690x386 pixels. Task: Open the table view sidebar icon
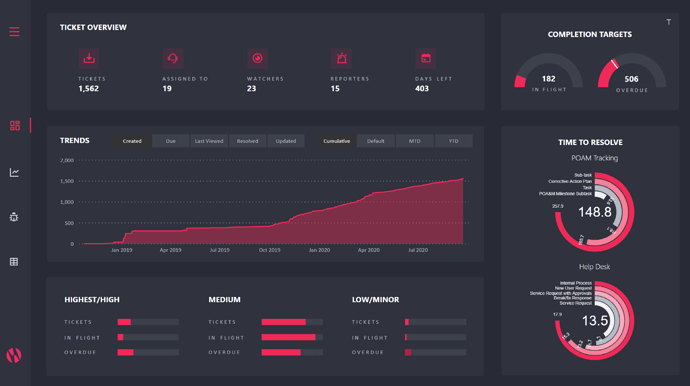pyautogui.click(x=14, y=262)
